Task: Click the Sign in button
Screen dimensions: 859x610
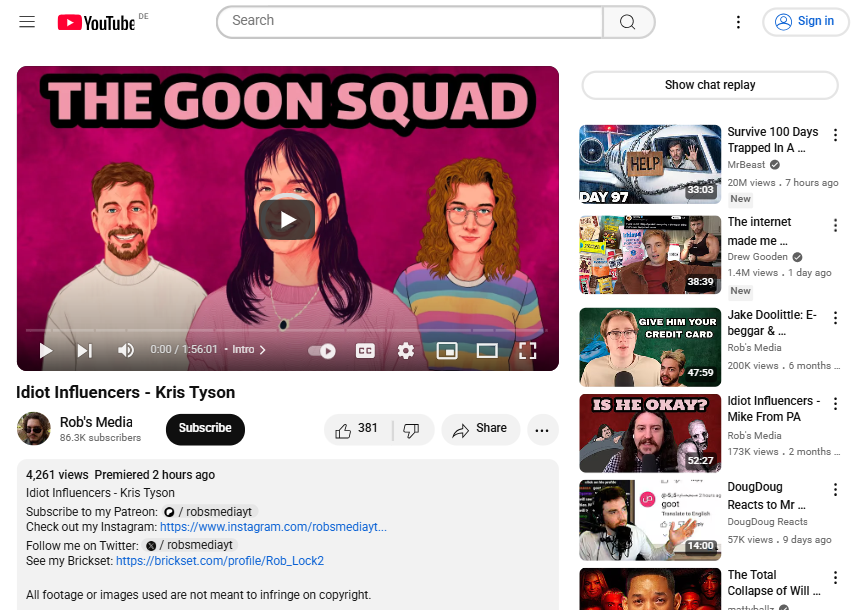Action: [805, 22]
